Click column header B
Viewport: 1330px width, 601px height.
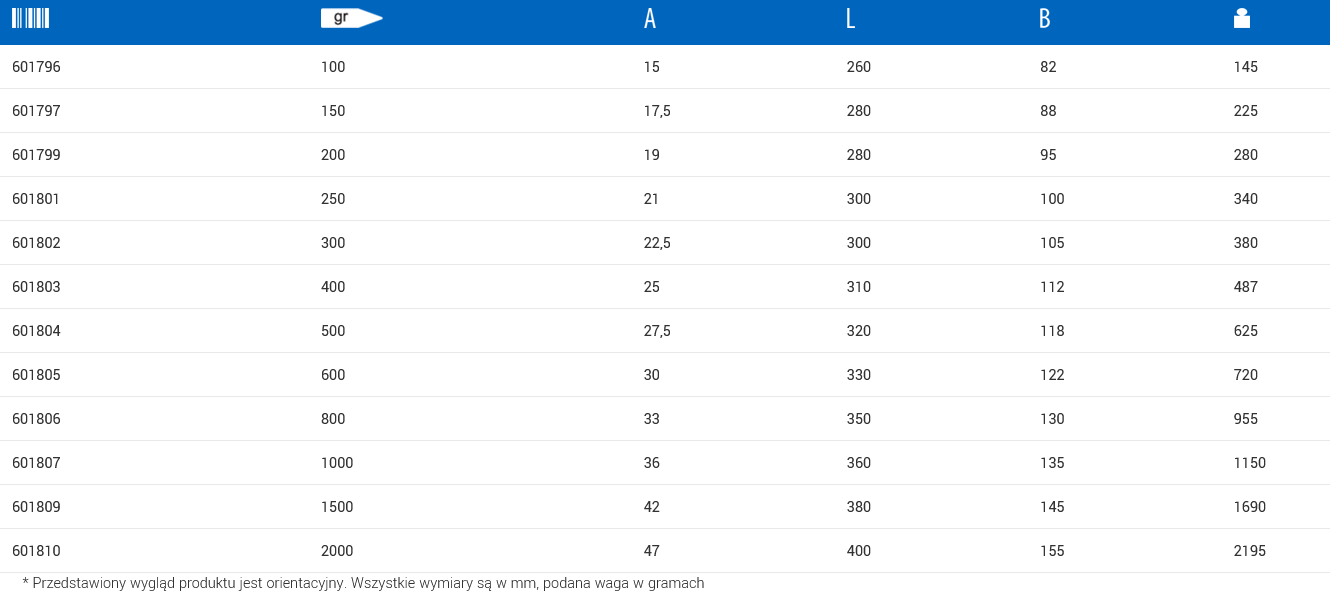pos(1045,19)
